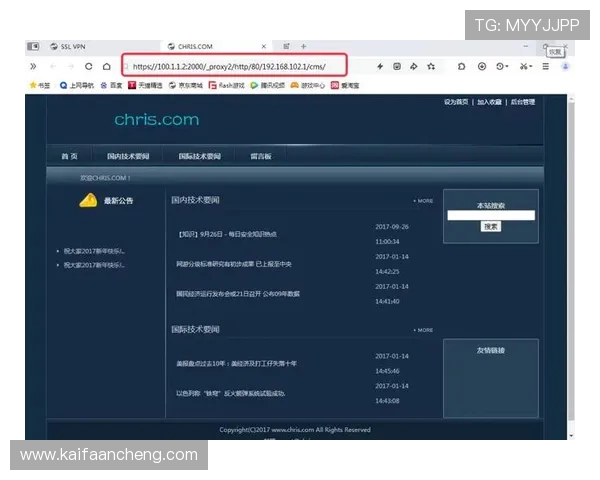Viewport: 600px width, 480px height.
Task: Click the user avatar icon
Action: [x=565, y=67]
